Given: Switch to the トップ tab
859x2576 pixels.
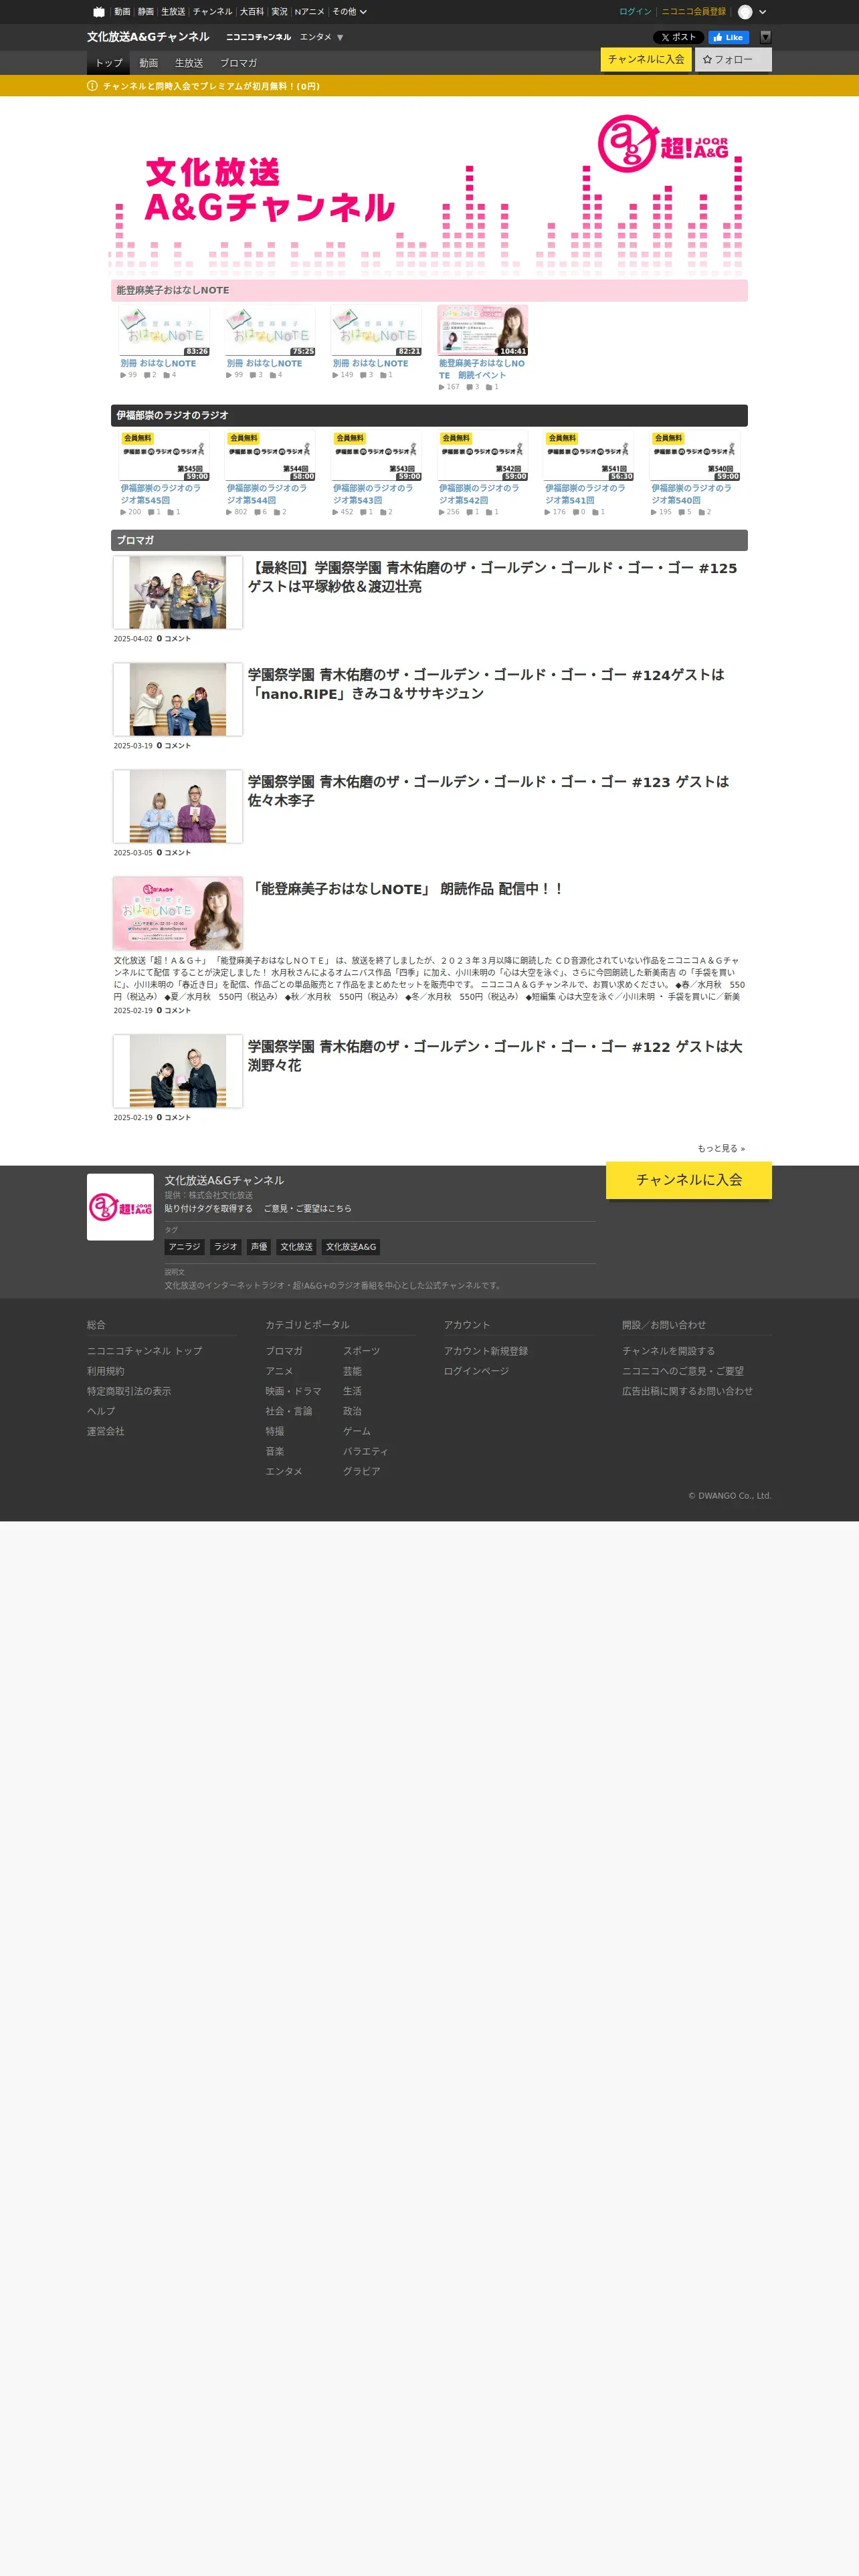Looking at the screenshot, I should (x=108, y=63).
